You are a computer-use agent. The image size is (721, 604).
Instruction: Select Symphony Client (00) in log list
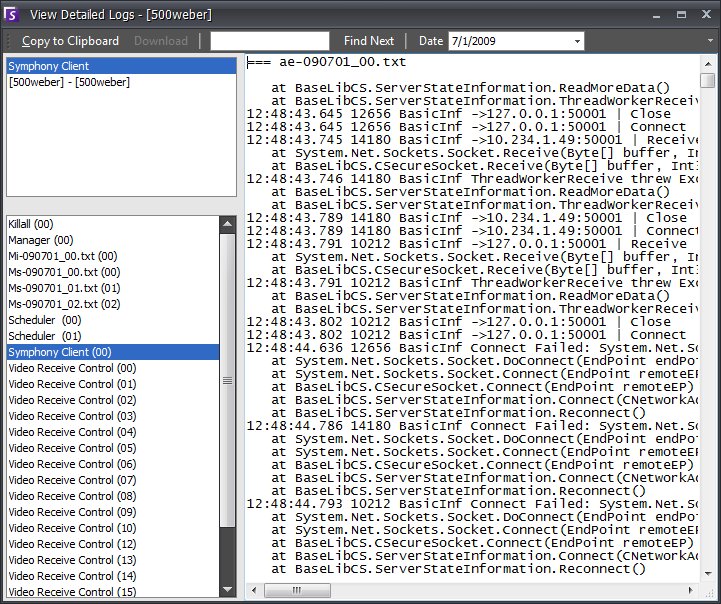pyautogui.click(x=113, y=352)
